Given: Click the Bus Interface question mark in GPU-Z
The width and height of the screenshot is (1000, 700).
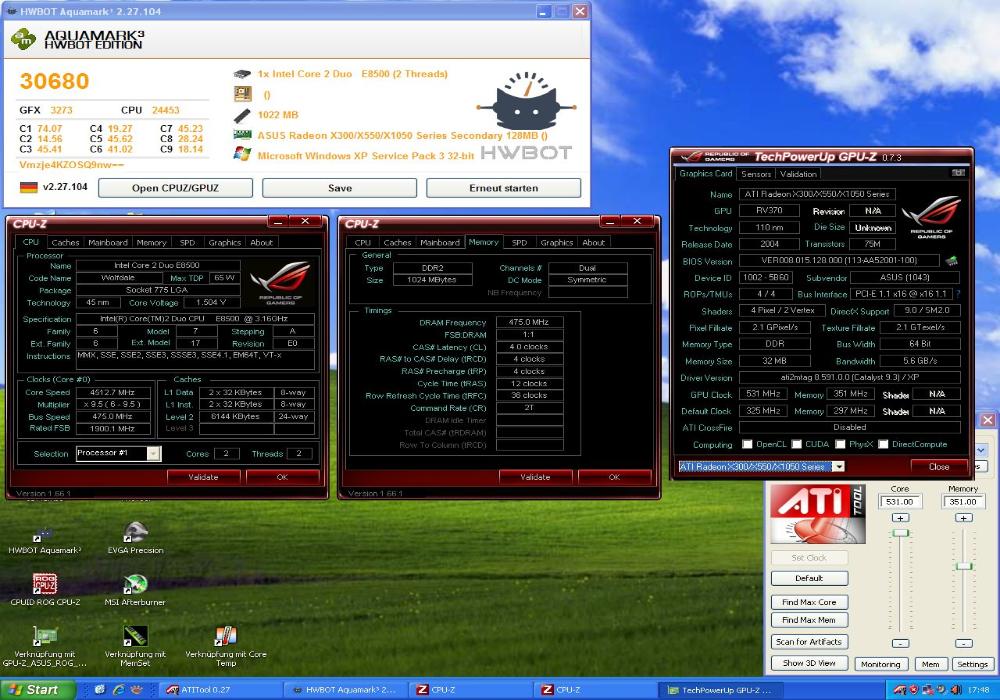Looking at the screenshot, I should click(958, 294).
